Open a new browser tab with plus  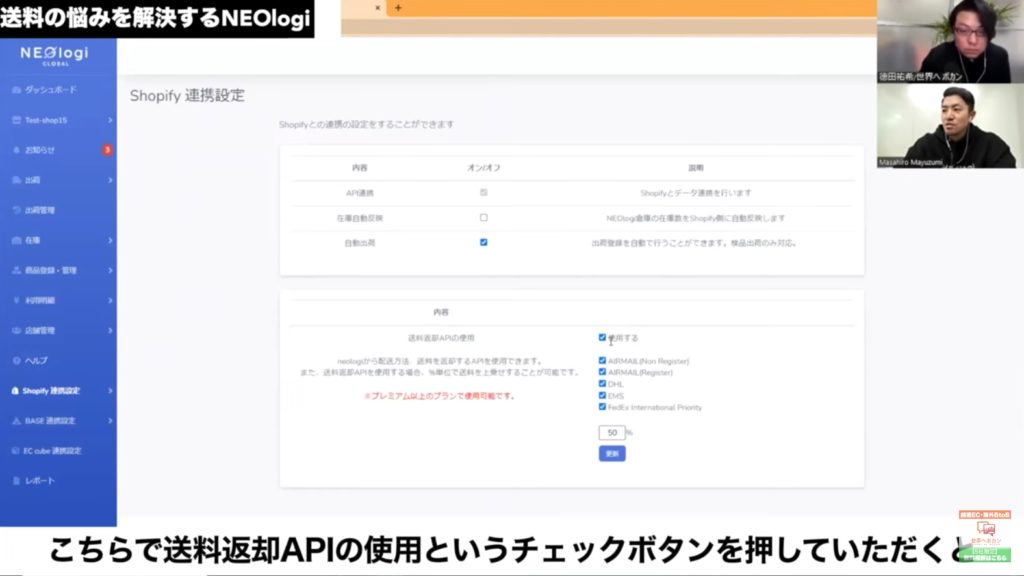(398, 8)
